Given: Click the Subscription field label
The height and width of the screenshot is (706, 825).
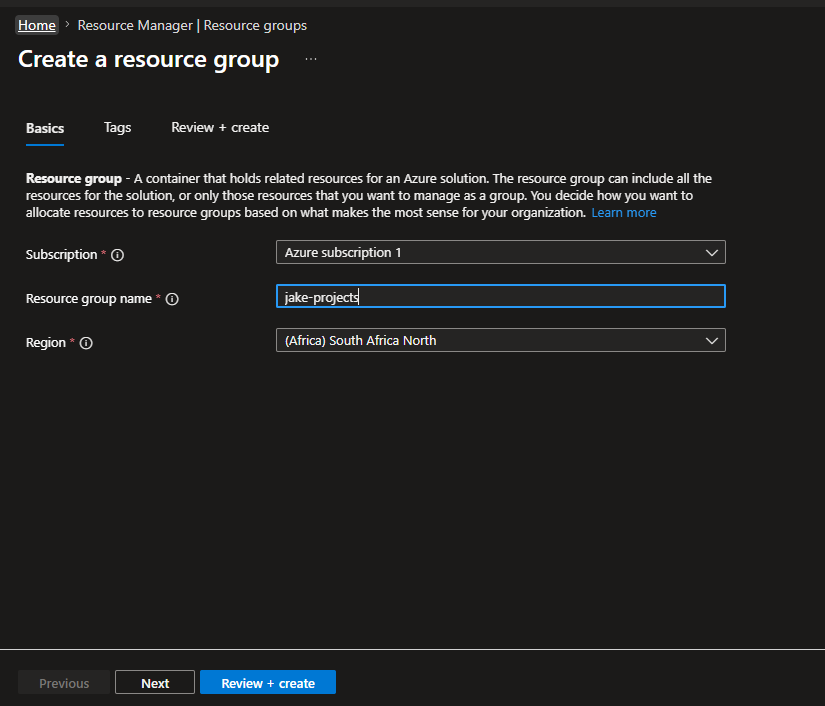Looking at the screenshot, I should (x=62, y=255).
